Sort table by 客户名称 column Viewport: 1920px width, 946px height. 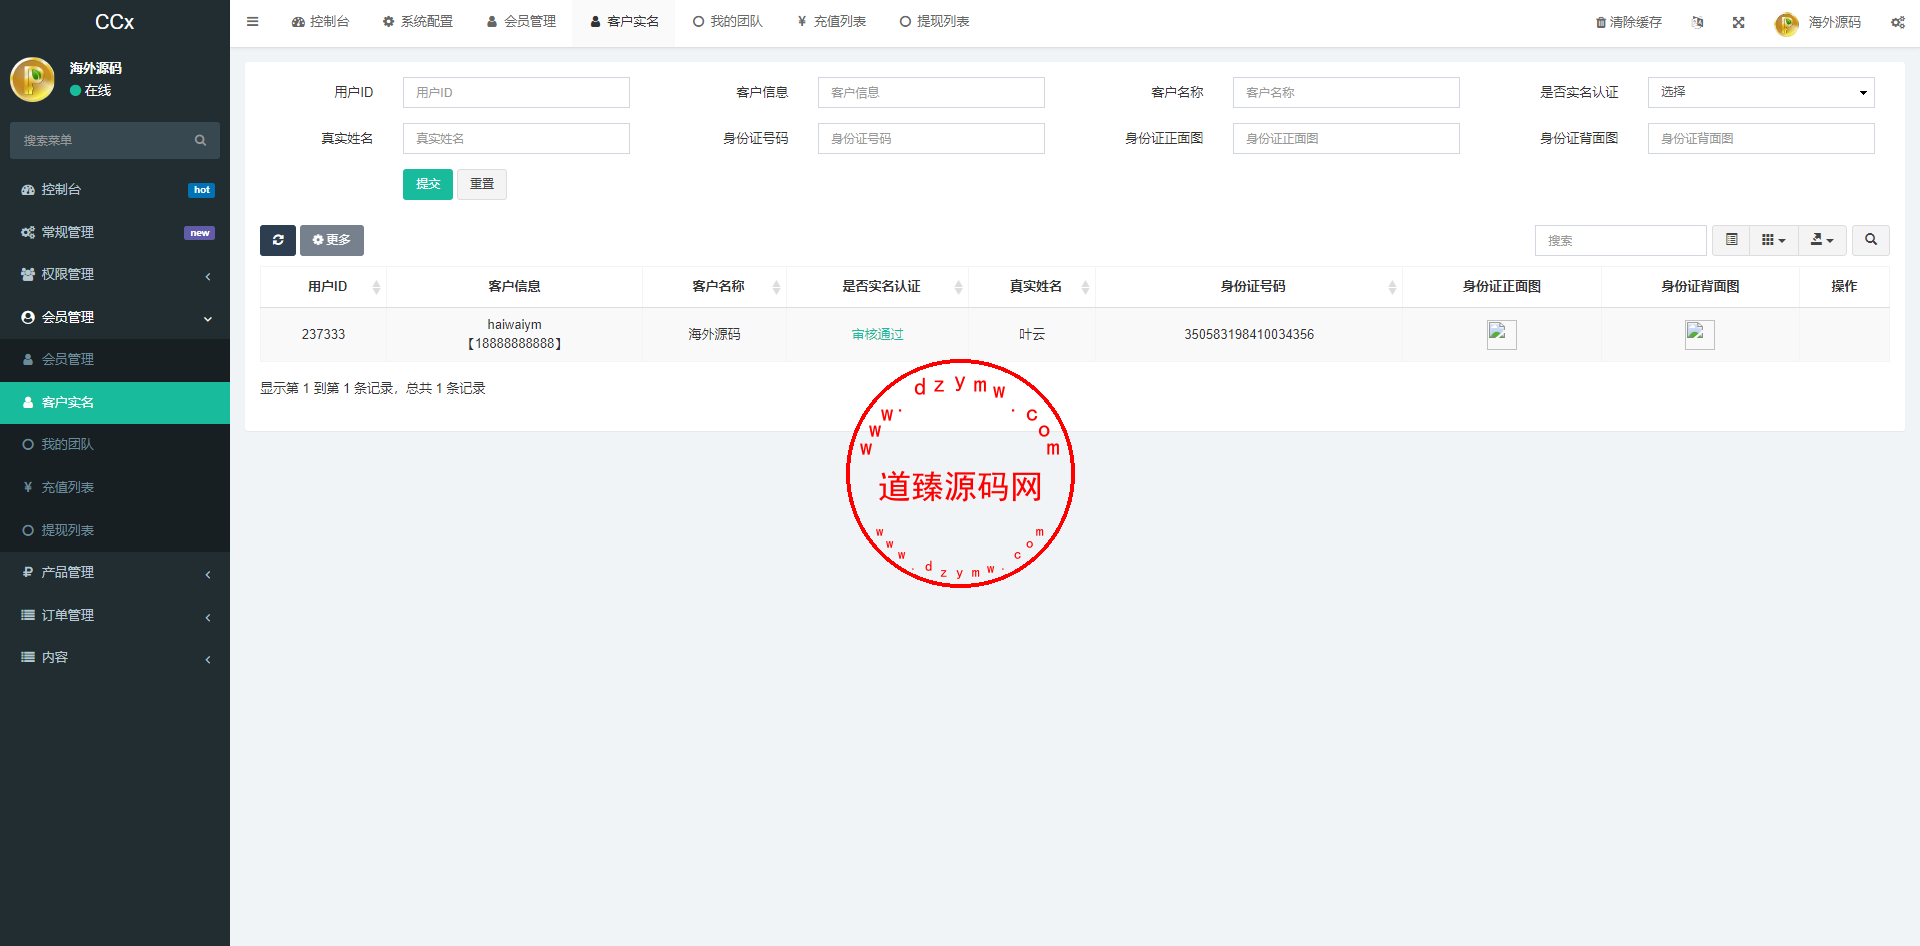pos(714,287)
